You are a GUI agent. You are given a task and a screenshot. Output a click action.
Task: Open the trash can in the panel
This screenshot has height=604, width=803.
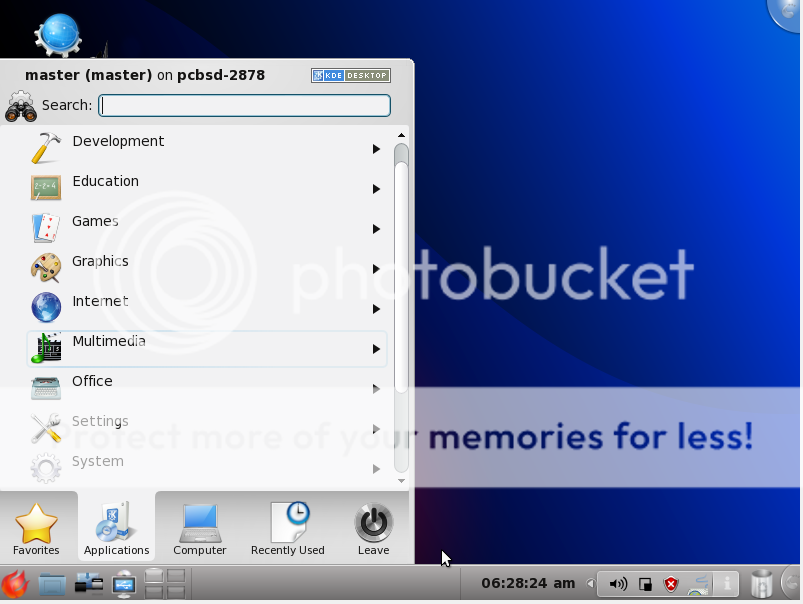[x=762, y=584]
